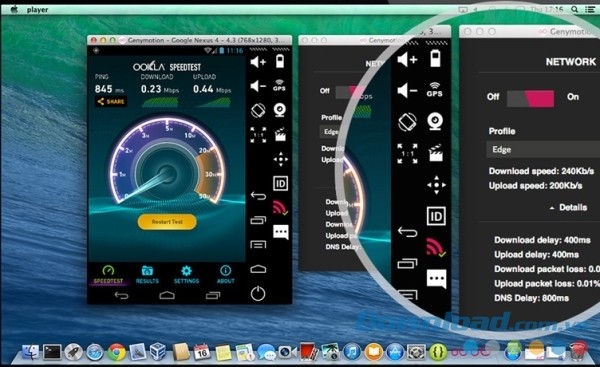This screenshot has height=367, width=600.
Task: Click the Restart Test button
Action: click(167, 222)
